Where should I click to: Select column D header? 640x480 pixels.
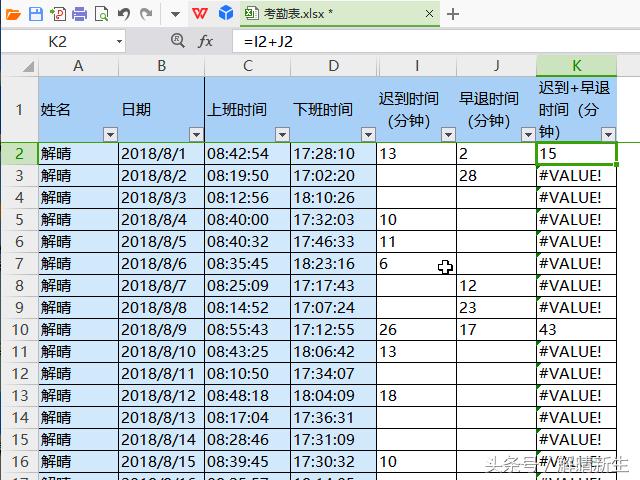pyautogui.click(x=333, y=66)
